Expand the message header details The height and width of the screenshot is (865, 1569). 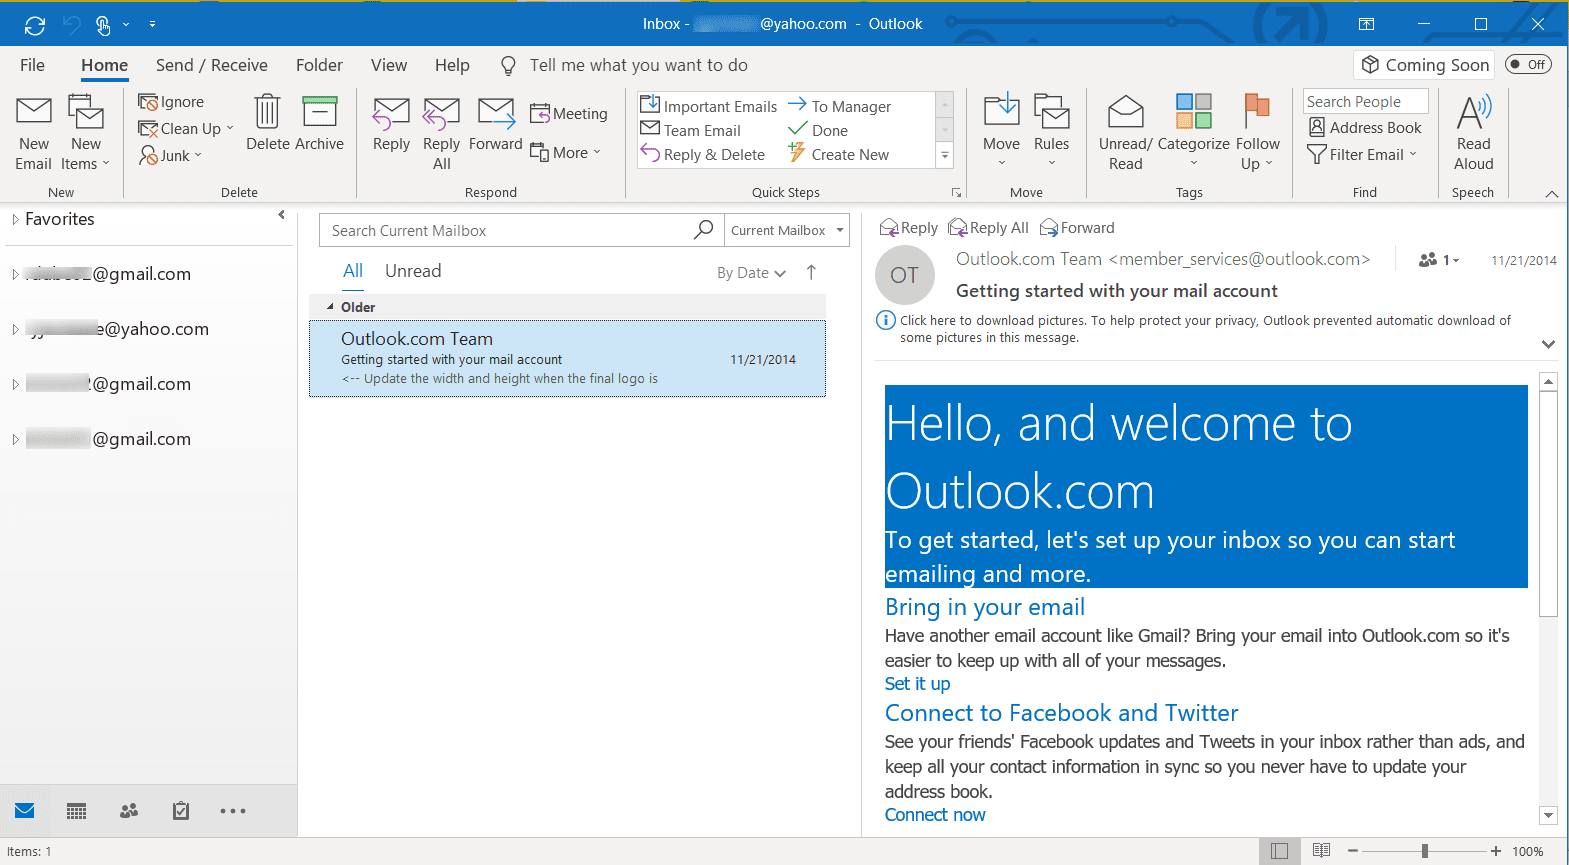coord(1548,344)
